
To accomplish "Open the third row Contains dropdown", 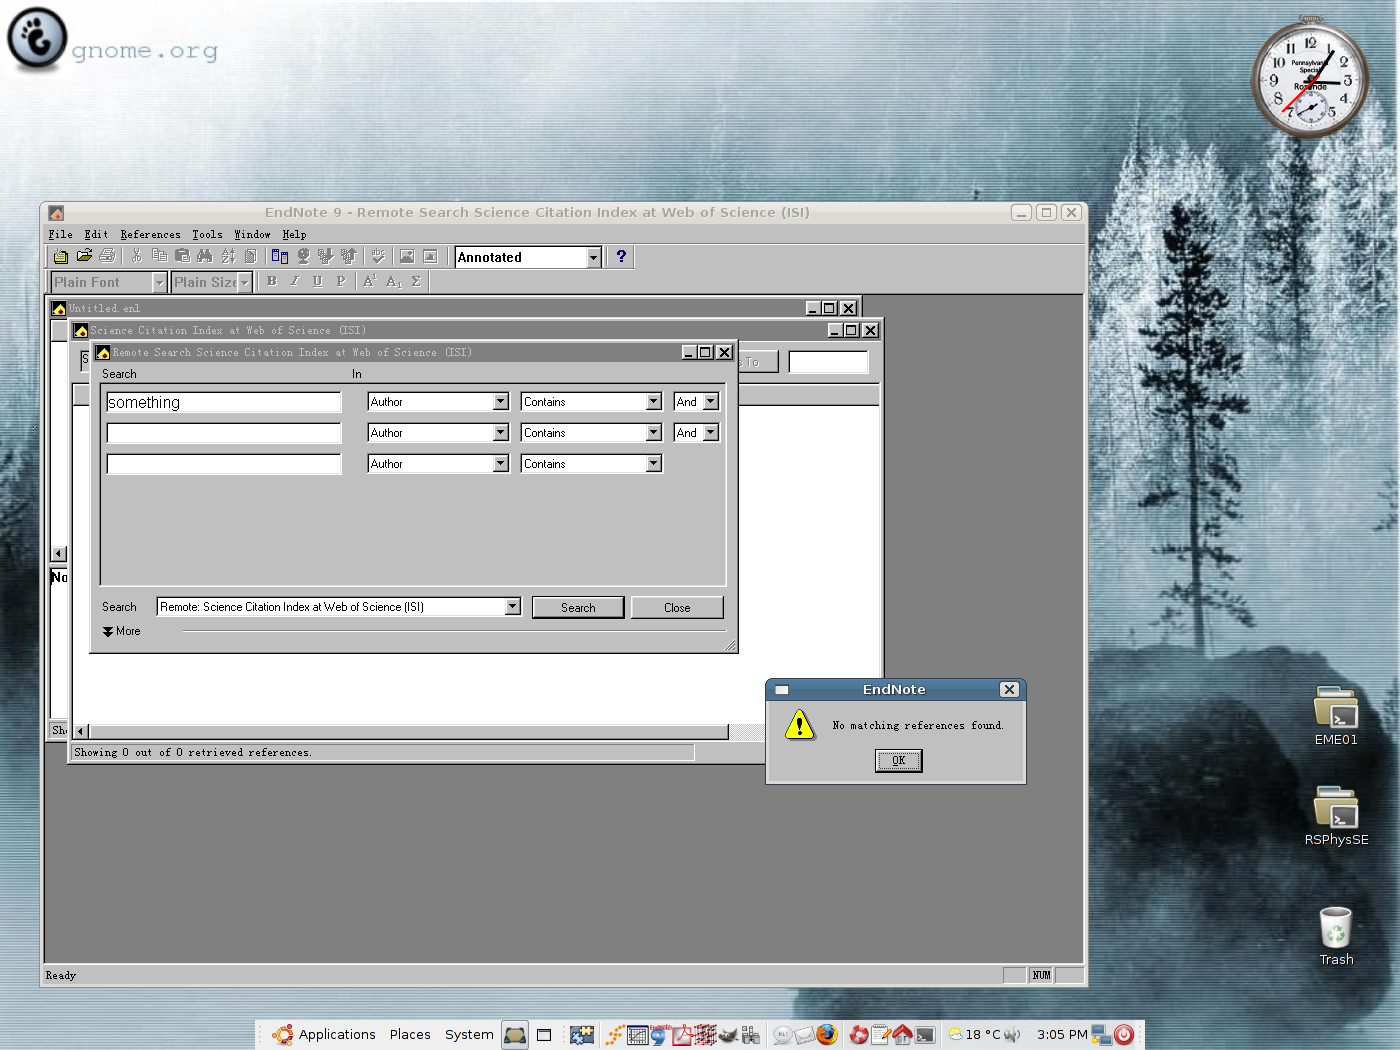I will [654, 464].
